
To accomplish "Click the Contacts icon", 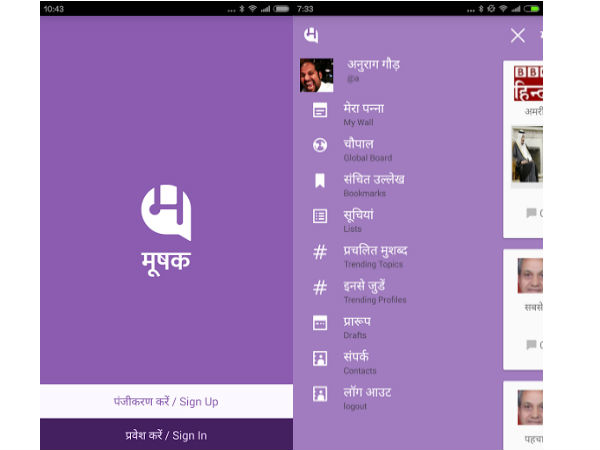I will click(320, 359).
